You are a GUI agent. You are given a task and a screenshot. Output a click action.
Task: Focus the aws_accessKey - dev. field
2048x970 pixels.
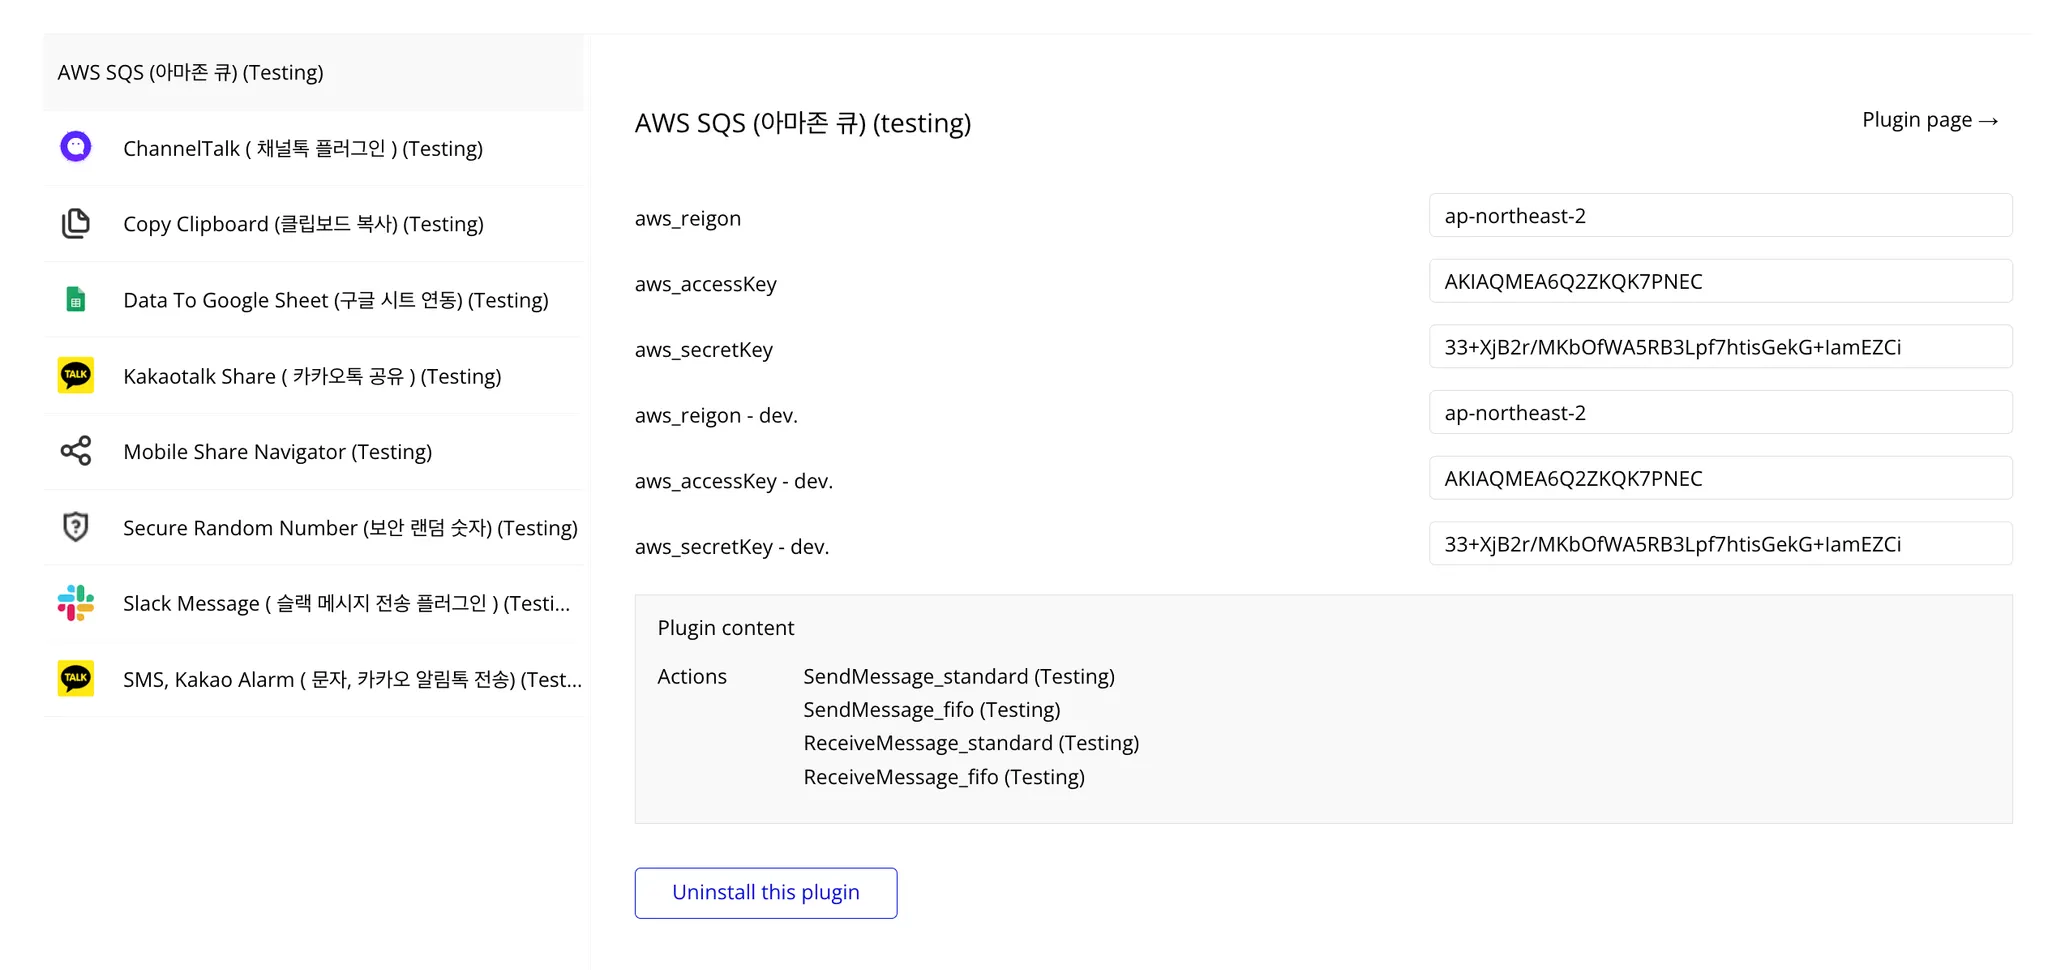1720,479
